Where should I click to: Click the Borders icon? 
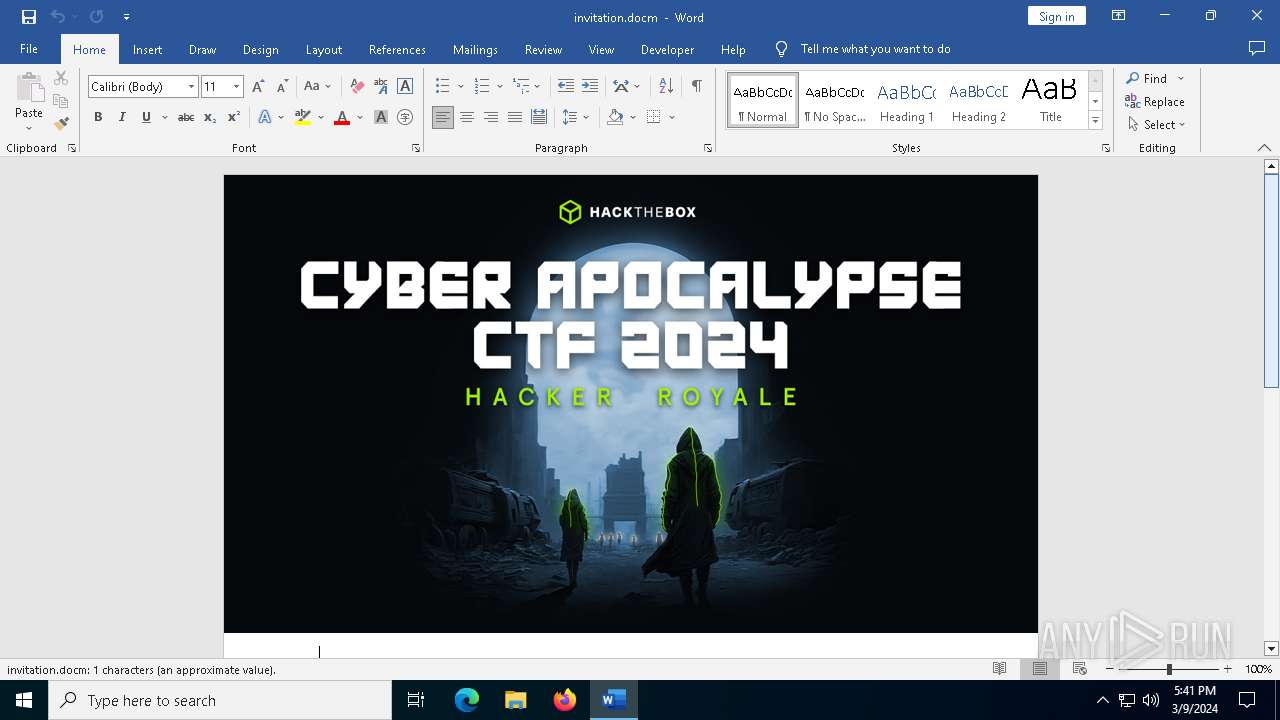point(654,117)
